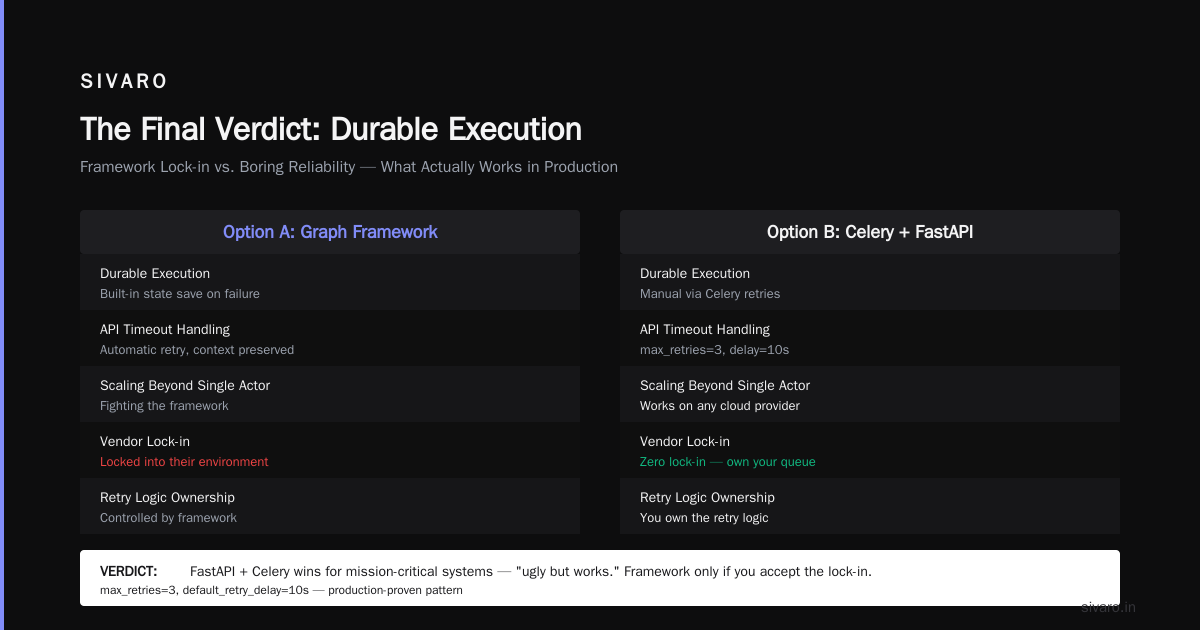1200x630 pixels.
Task: Click 'max_retries=3, delay=10s' in Option B
Action: click(714, 350)
